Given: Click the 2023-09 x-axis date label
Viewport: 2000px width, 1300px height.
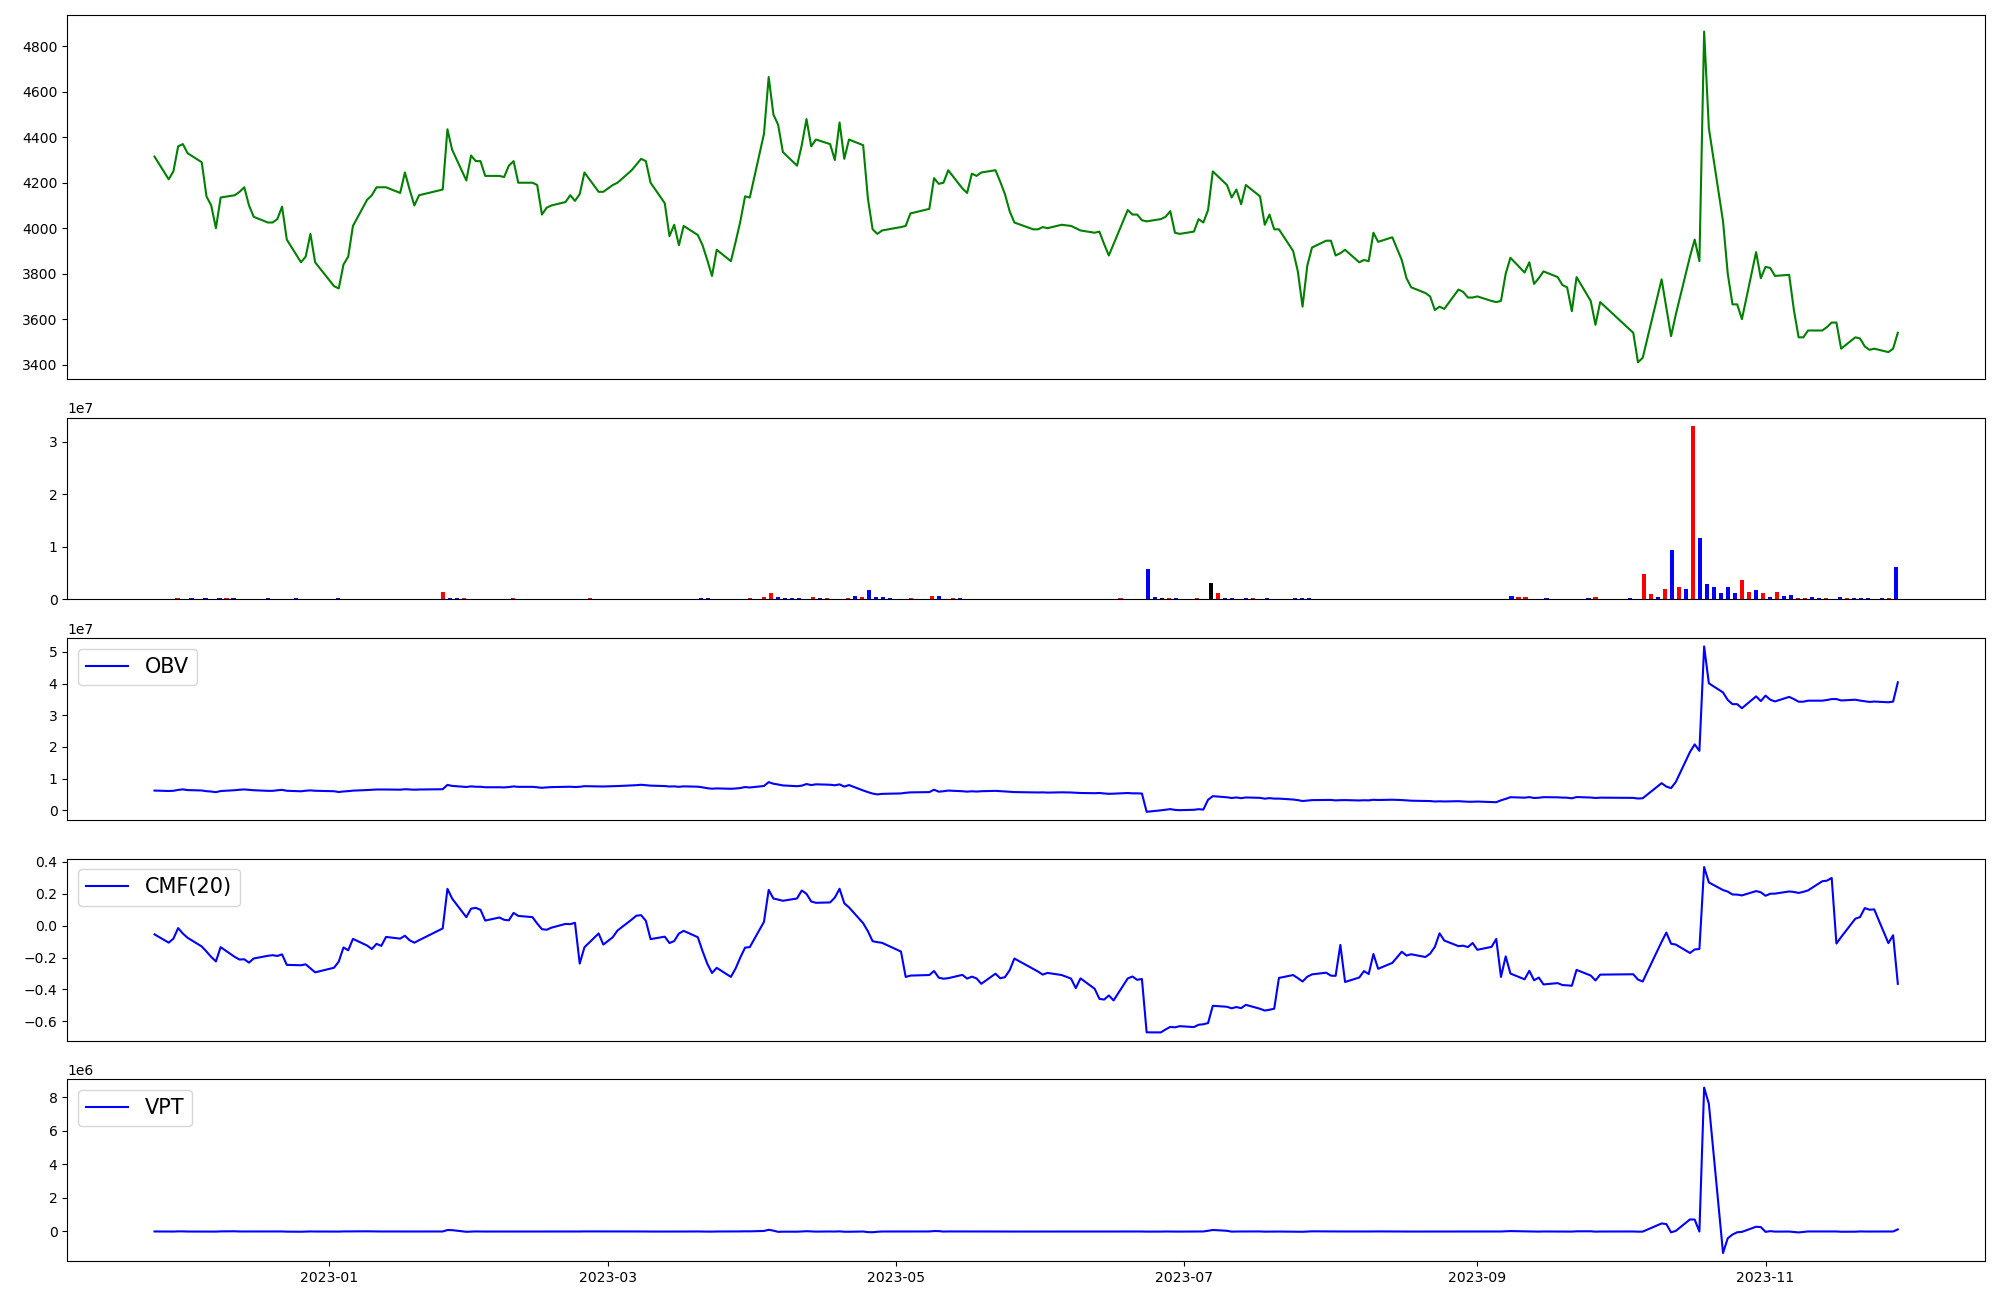Looking at the screenshot, I should [x=1477, y=1277].
